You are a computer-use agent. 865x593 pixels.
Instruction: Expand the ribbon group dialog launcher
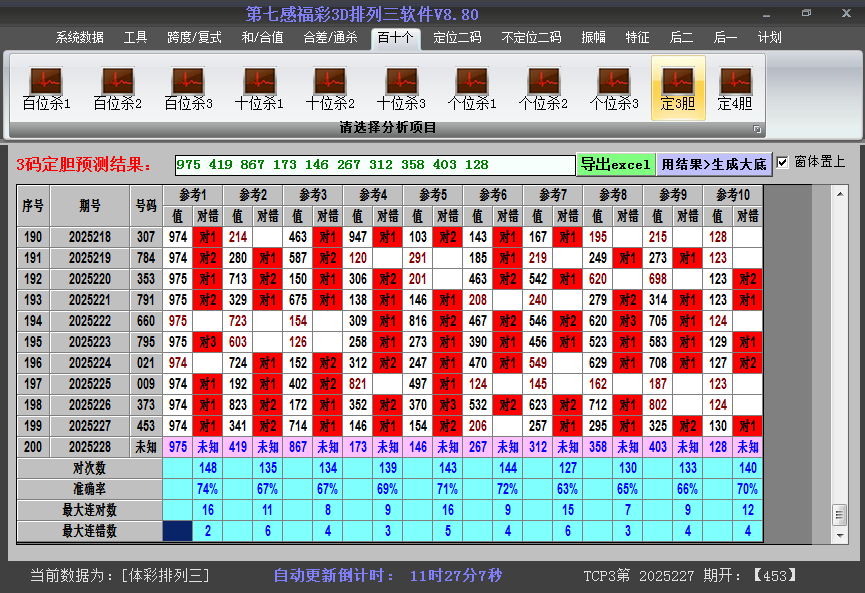click(x=757, y=129)
